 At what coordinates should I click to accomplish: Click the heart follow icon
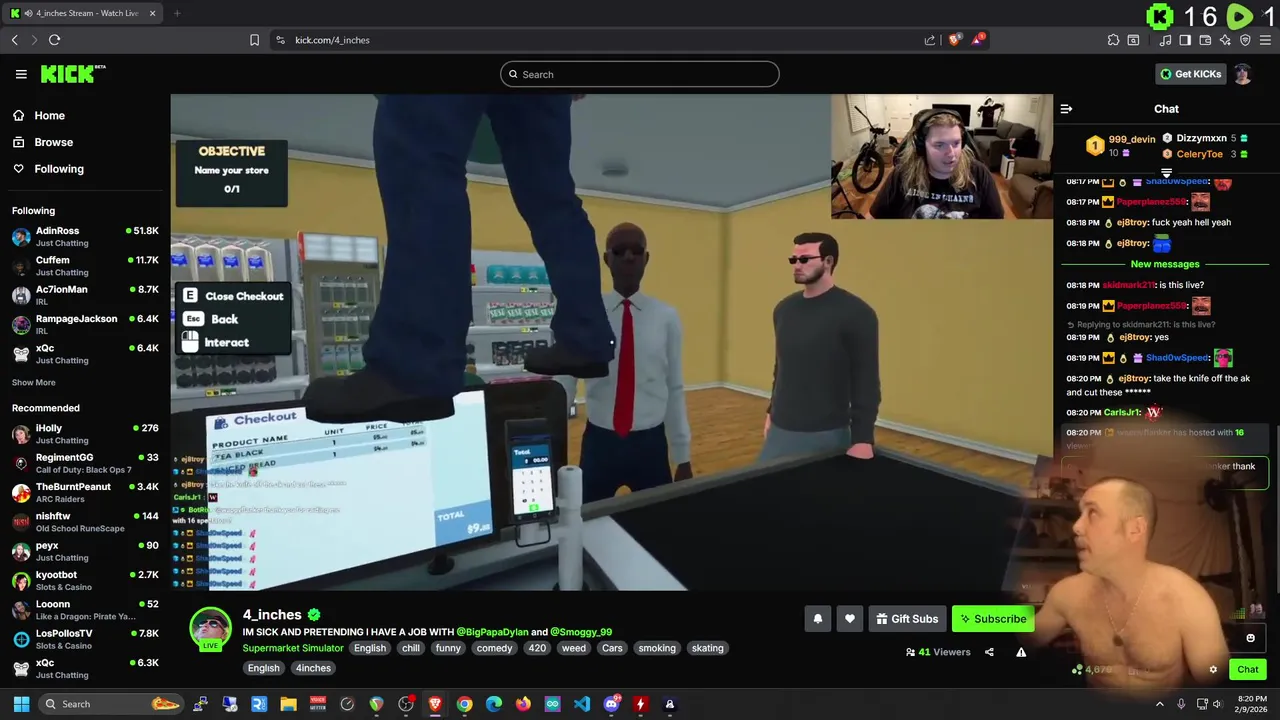(x=849, y=619)
